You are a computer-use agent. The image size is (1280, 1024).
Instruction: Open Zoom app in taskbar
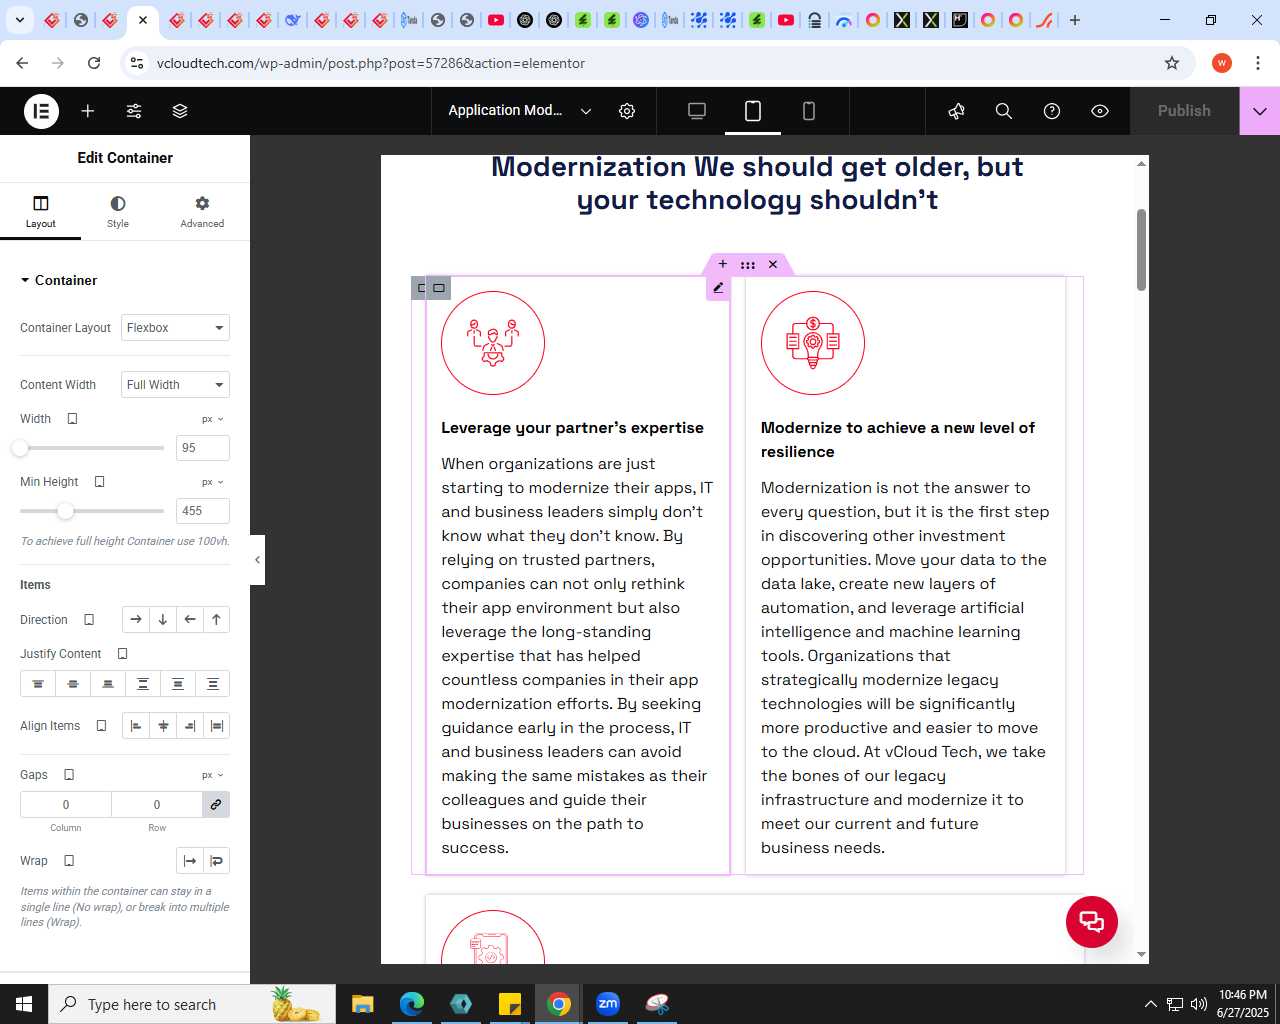608,1004
